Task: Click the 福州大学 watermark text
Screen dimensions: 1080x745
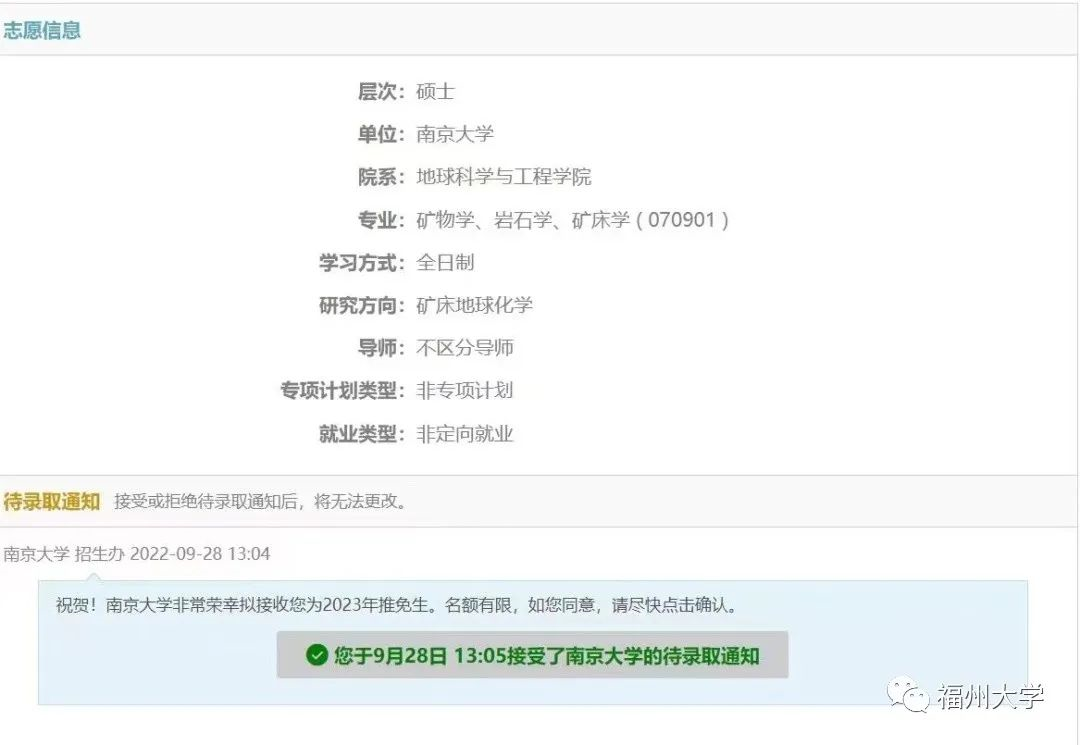Action: click(990, 696)
